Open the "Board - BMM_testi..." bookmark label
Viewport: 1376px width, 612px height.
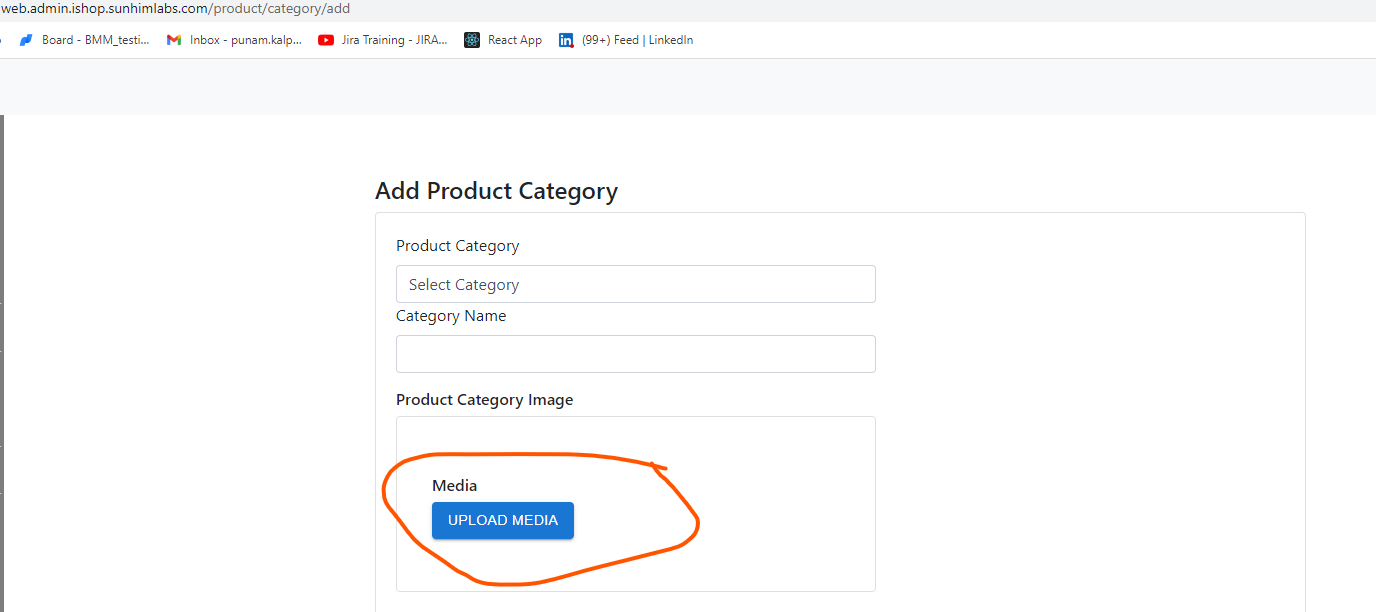coord(95,40)
